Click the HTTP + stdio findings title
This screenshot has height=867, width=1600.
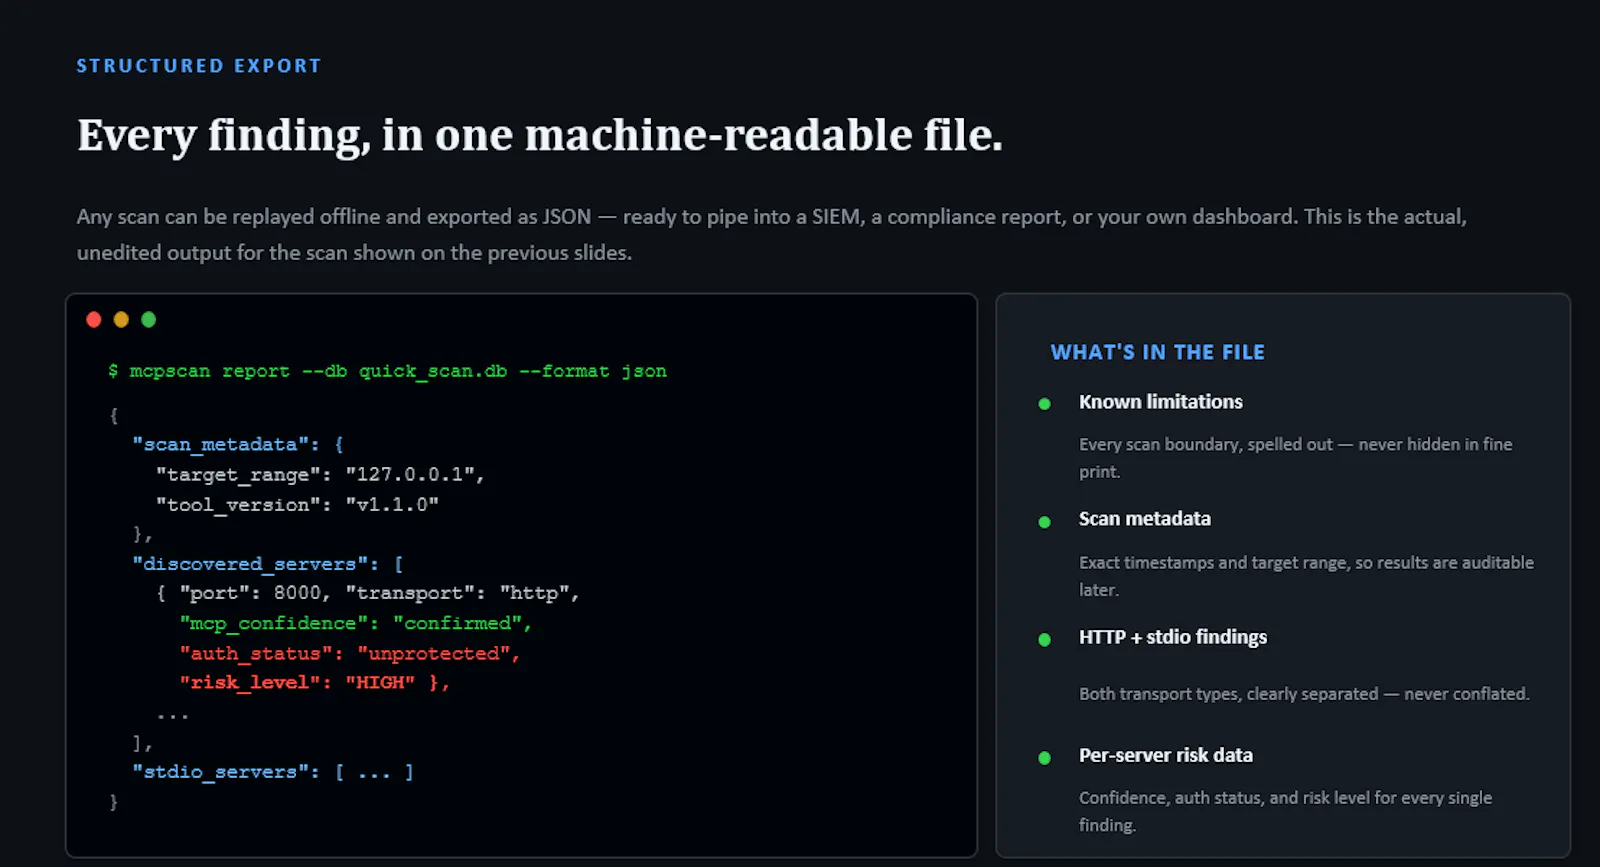tap(1173, 637)
